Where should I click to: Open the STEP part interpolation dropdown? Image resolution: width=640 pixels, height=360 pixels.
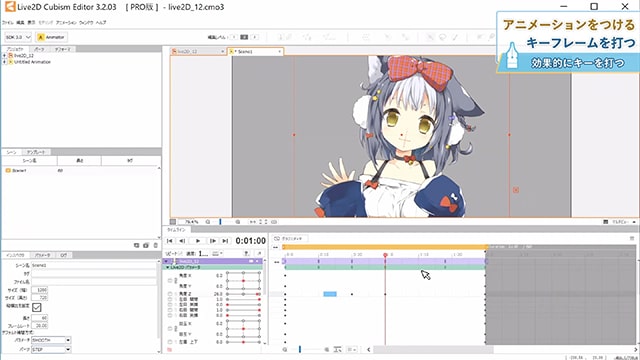tap(51, 350)
